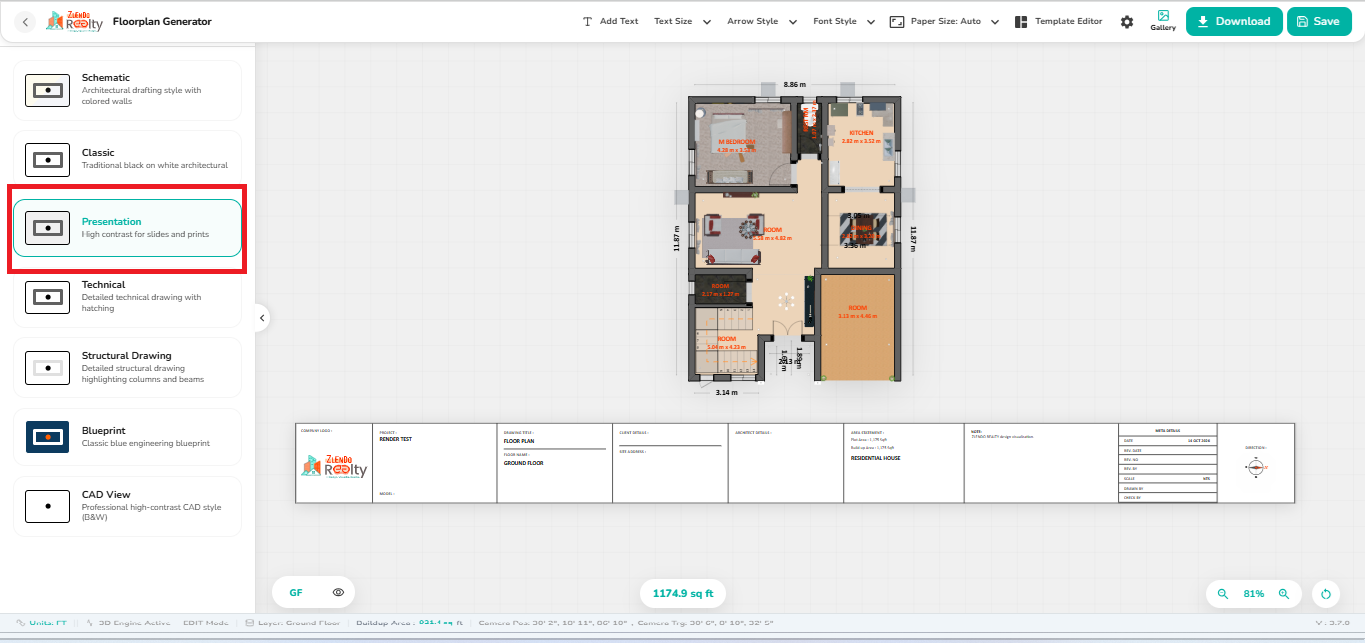Click the 81% zoom level value

point(1253,594)
